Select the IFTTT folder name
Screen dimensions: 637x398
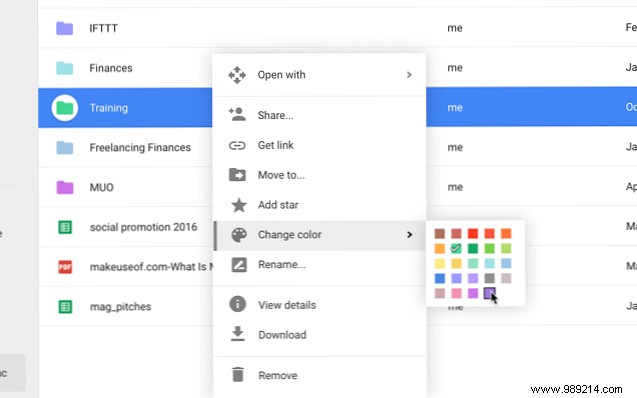click(104, 28)
